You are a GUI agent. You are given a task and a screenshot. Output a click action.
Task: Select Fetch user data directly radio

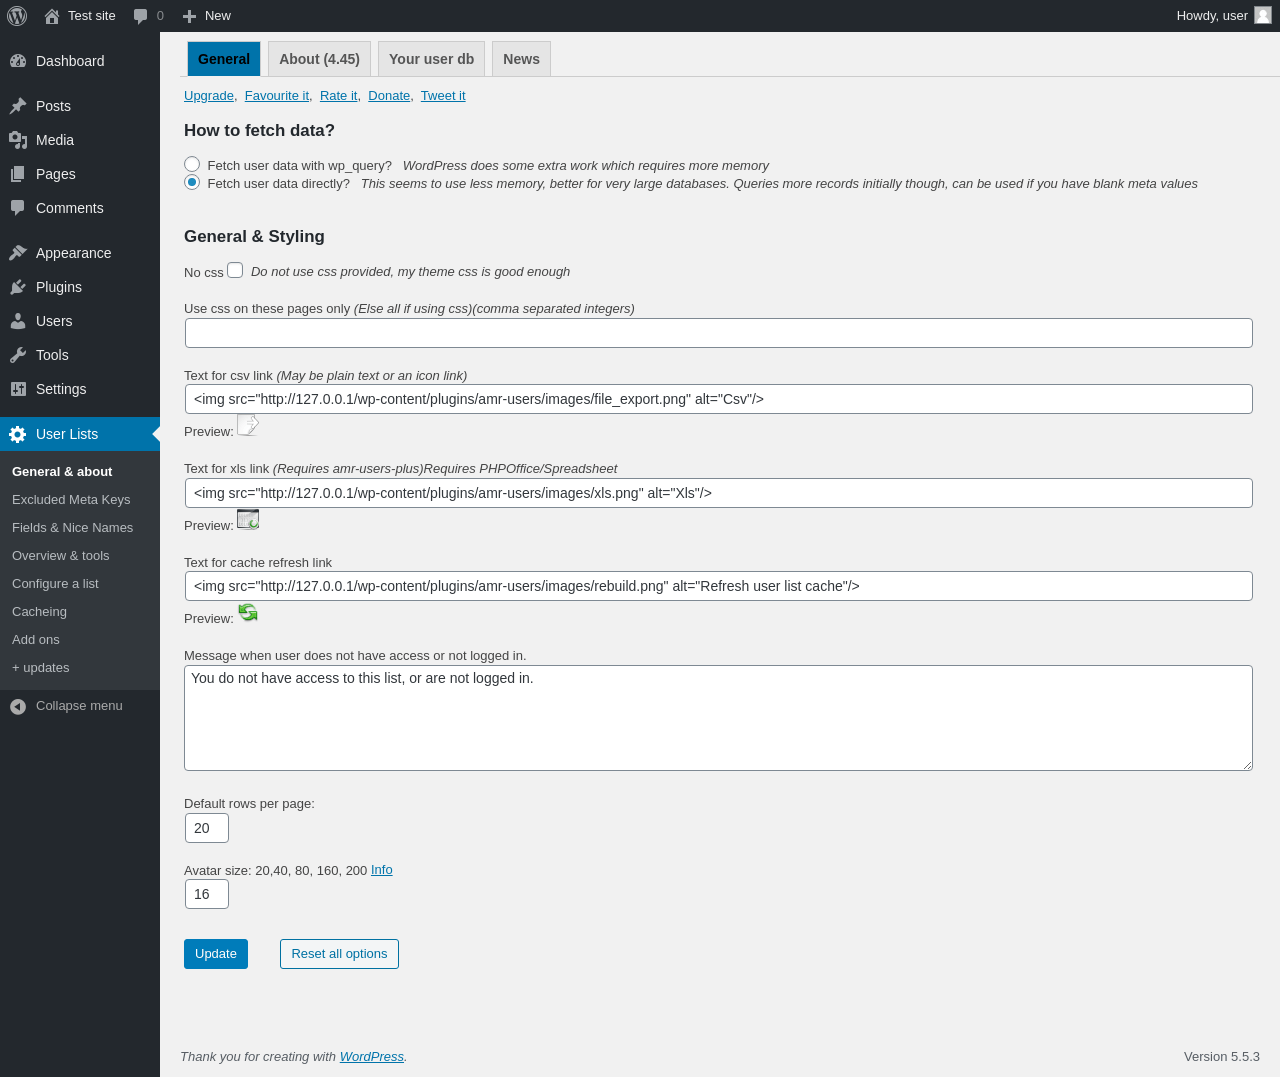pyautogui.click(x=192, y=182)
